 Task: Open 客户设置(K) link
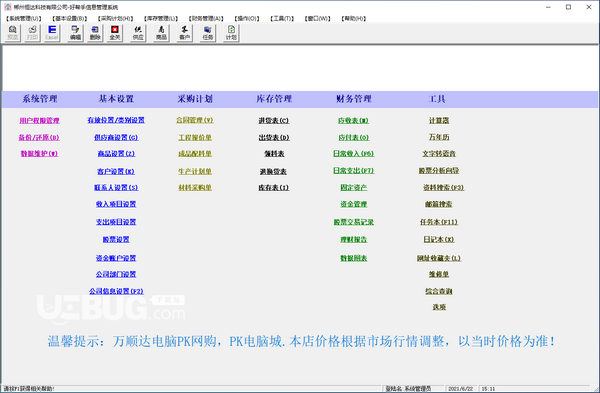pyautogui.click(x=116, y=171)
